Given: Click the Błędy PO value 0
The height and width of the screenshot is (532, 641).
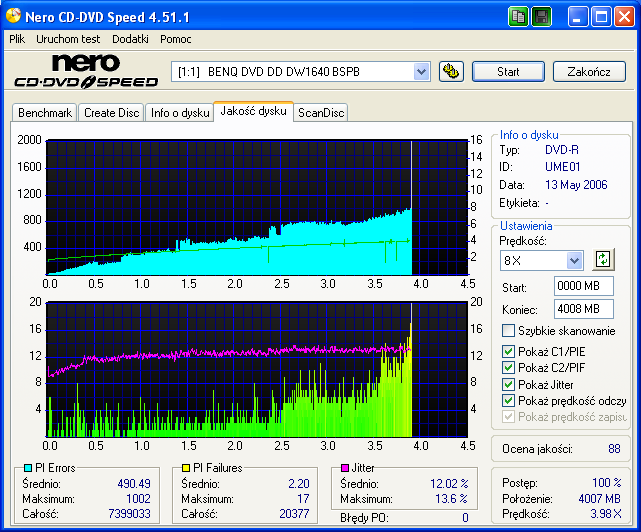Looking at the screenshot, I should point(465,518).
